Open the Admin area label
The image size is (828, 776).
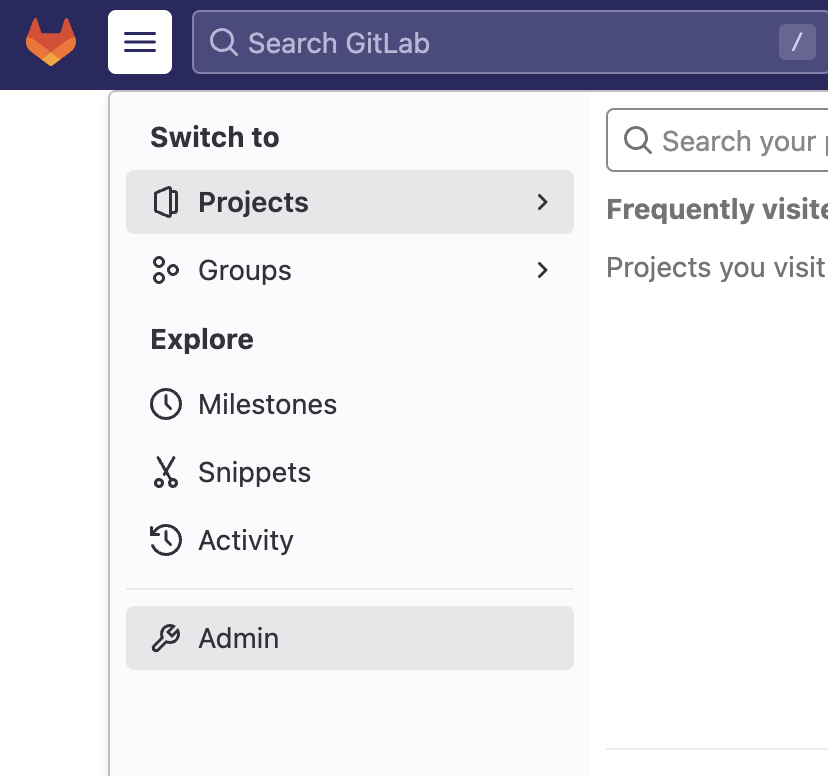pyautogui.click(x=239, y=638)
